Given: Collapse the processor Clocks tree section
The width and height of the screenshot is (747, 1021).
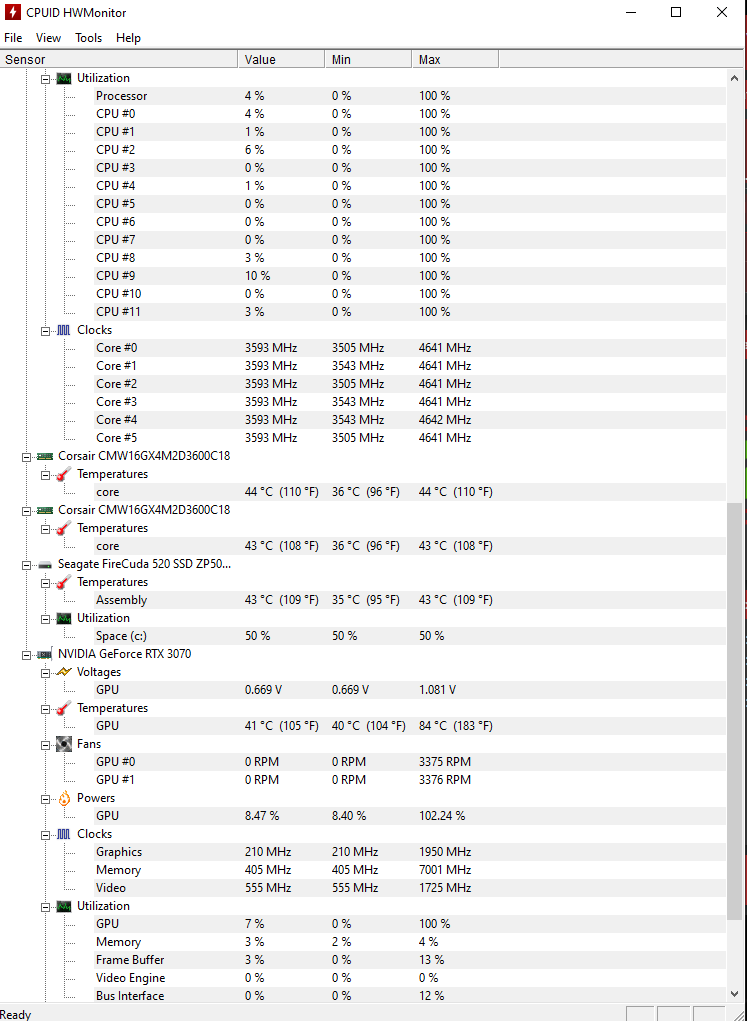Looking at the screenshot, I should pyautogui.click(x=45, y=330).
